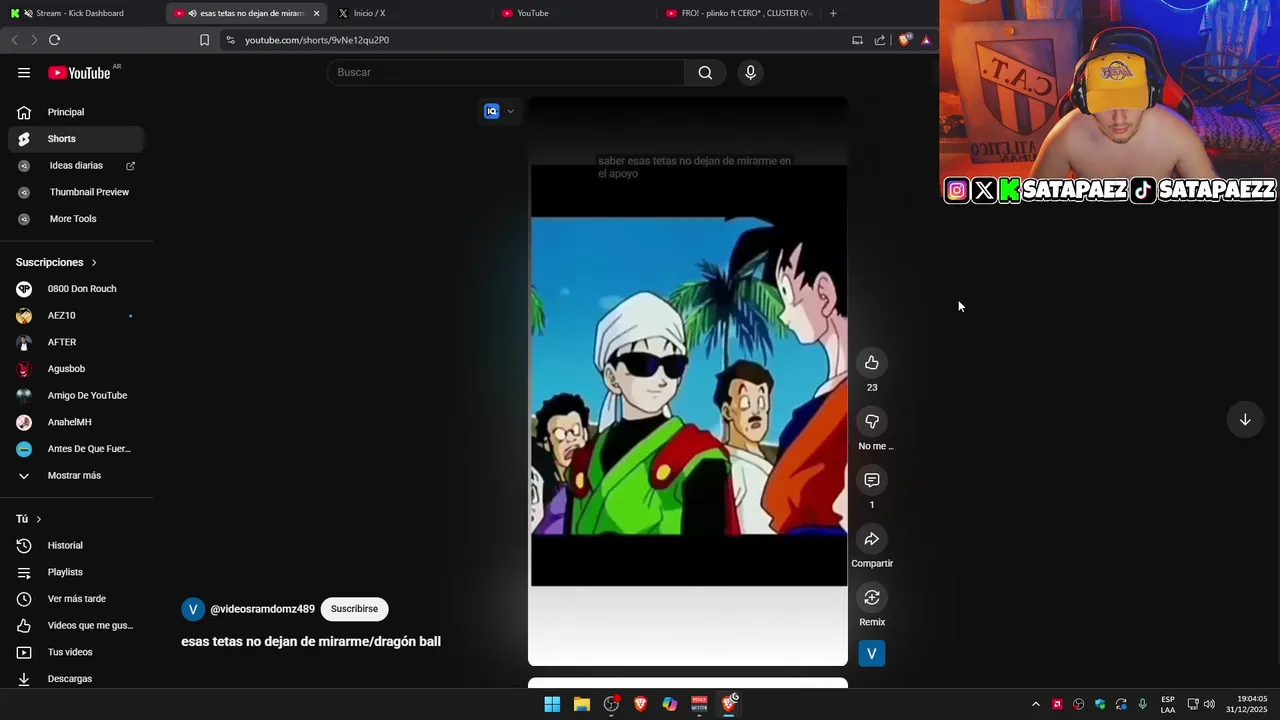Image resolution: width=1280 pixels, height=720 pixels.
Task: Open Thumbnail Preview tool
Action: coord(75,192)
